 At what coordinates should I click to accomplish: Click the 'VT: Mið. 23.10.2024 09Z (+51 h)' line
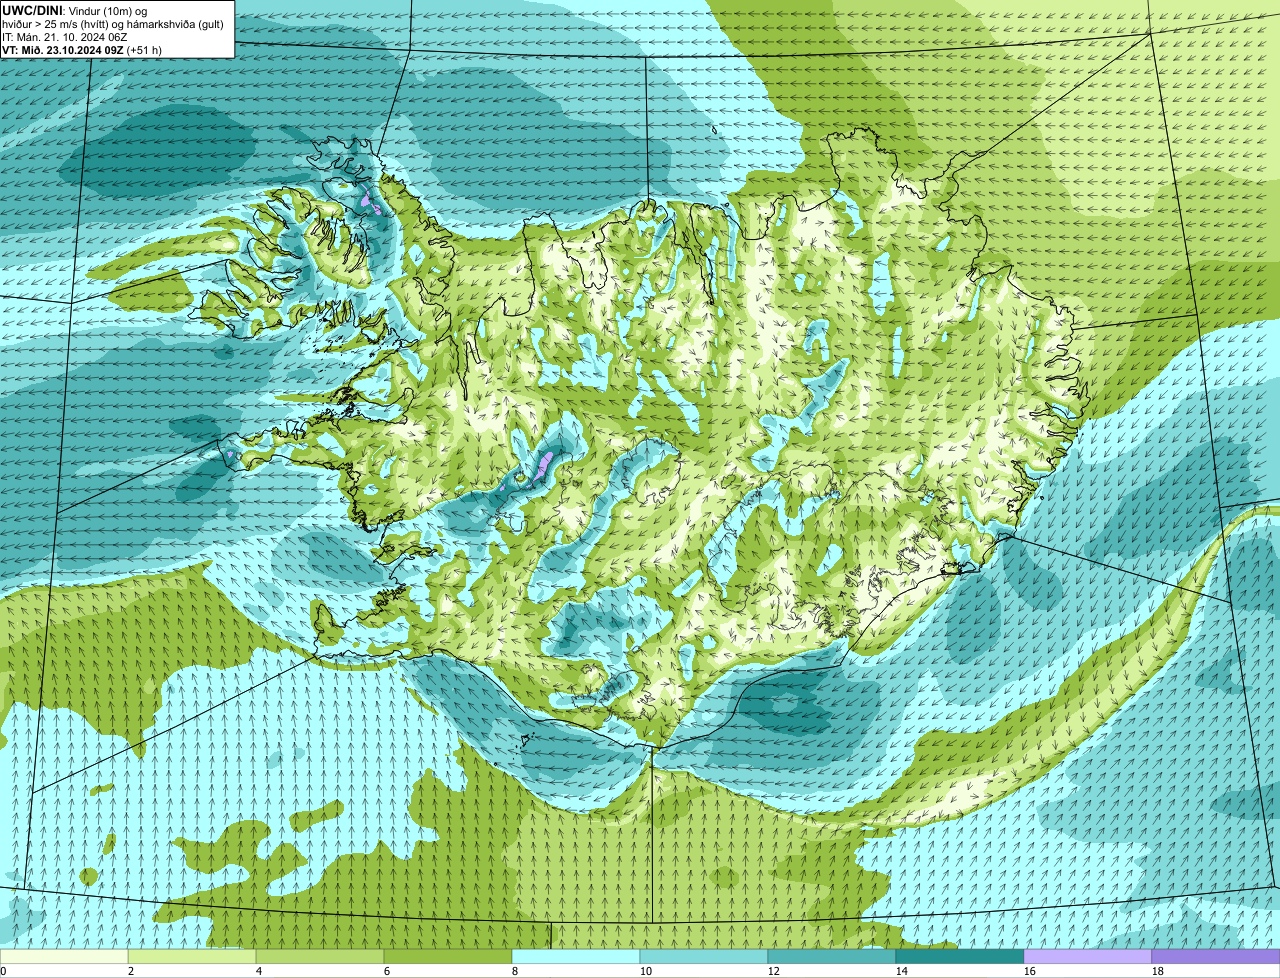point(82,49)
